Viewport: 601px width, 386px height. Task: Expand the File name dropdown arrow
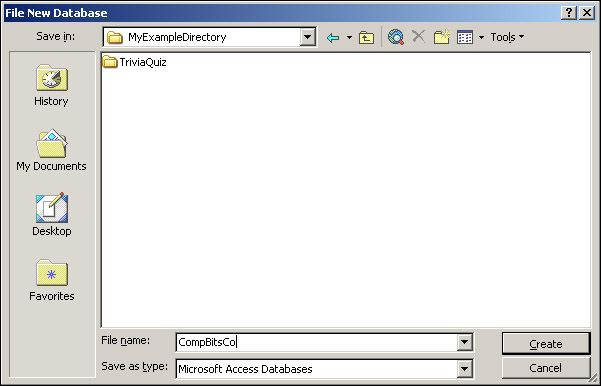click(464, 342)
